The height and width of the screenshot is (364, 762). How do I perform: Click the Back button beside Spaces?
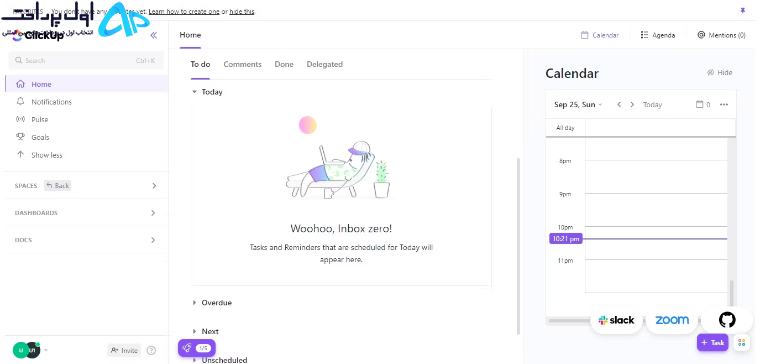point(57,186)
